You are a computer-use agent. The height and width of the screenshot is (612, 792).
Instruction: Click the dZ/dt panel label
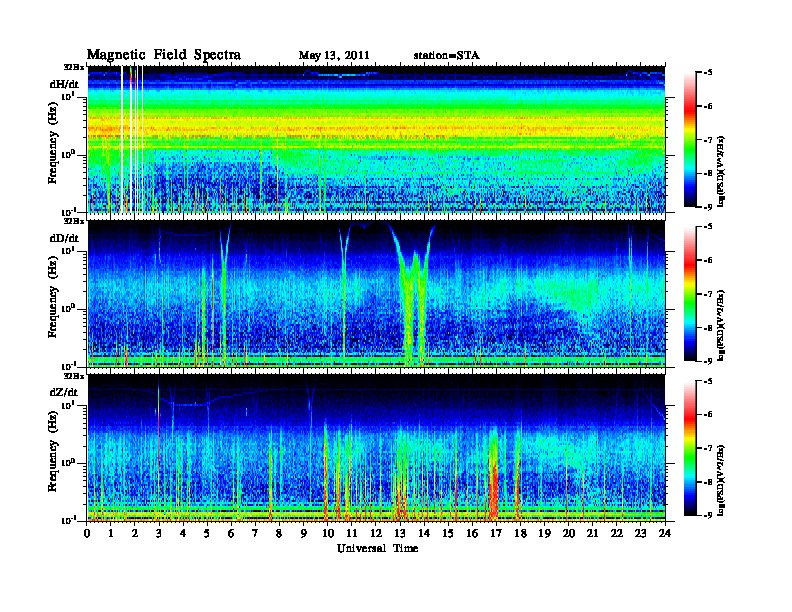tap(64, 392)
